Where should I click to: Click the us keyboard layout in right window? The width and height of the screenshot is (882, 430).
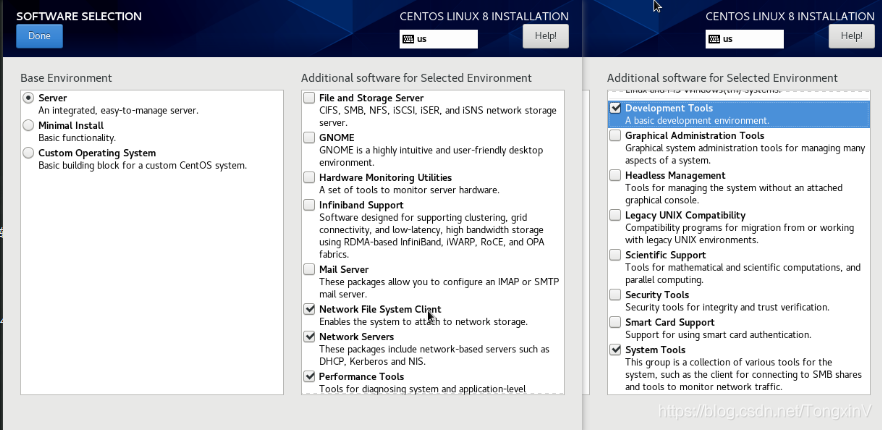tap(745, 39)
